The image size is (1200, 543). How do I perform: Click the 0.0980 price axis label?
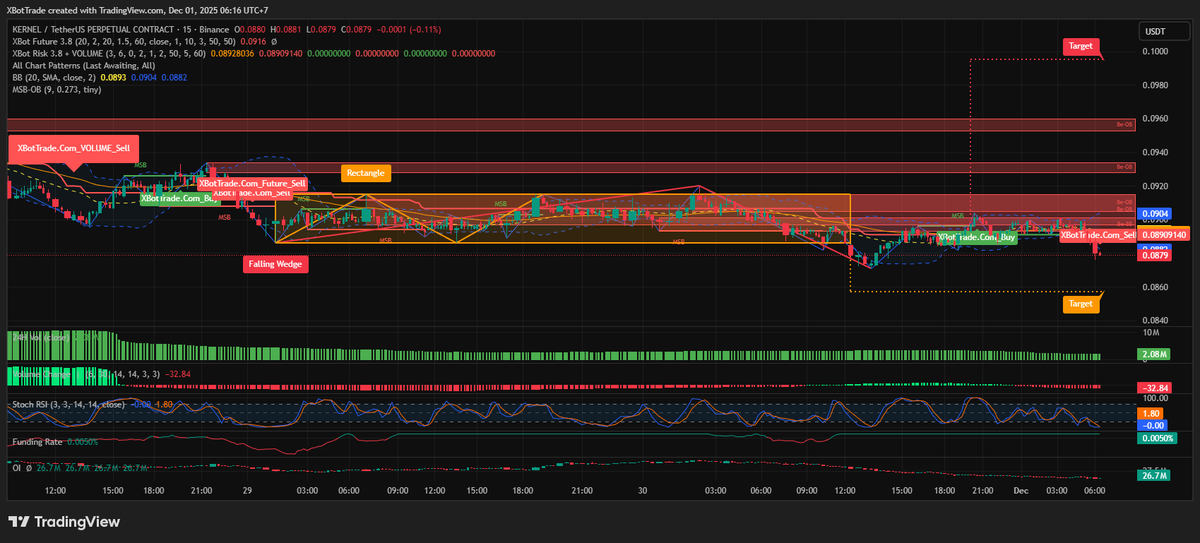[x=1155, y=85]
